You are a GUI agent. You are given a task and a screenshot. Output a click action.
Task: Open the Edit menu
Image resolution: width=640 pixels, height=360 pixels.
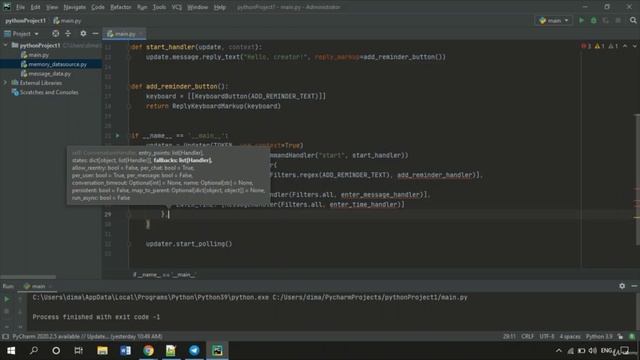click(35, 7)
